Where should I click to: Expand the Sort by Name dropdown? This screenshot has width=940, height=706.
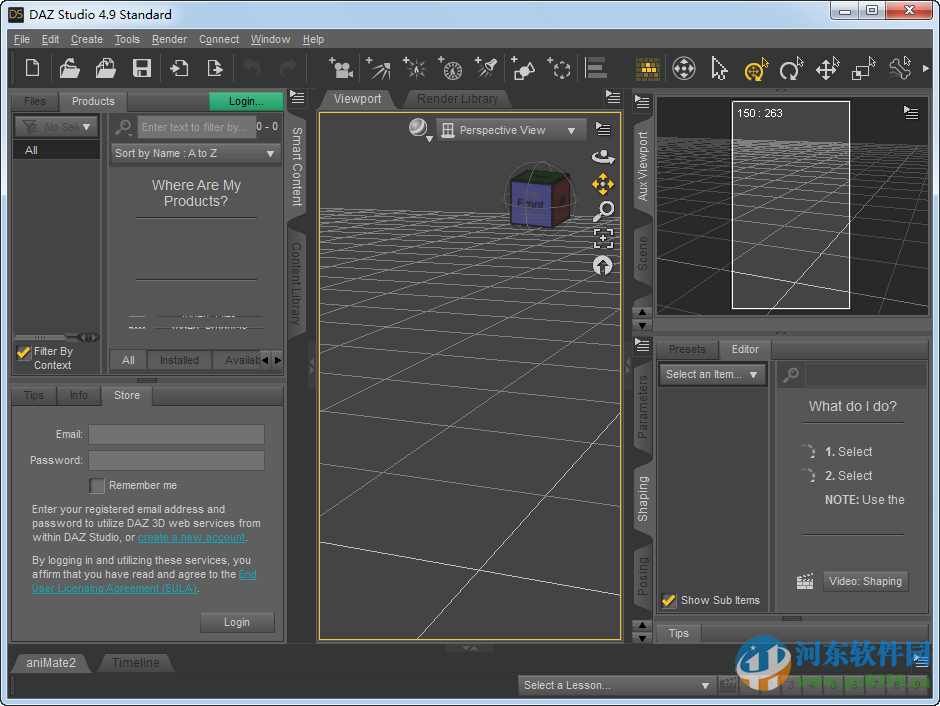coord(195,153)
